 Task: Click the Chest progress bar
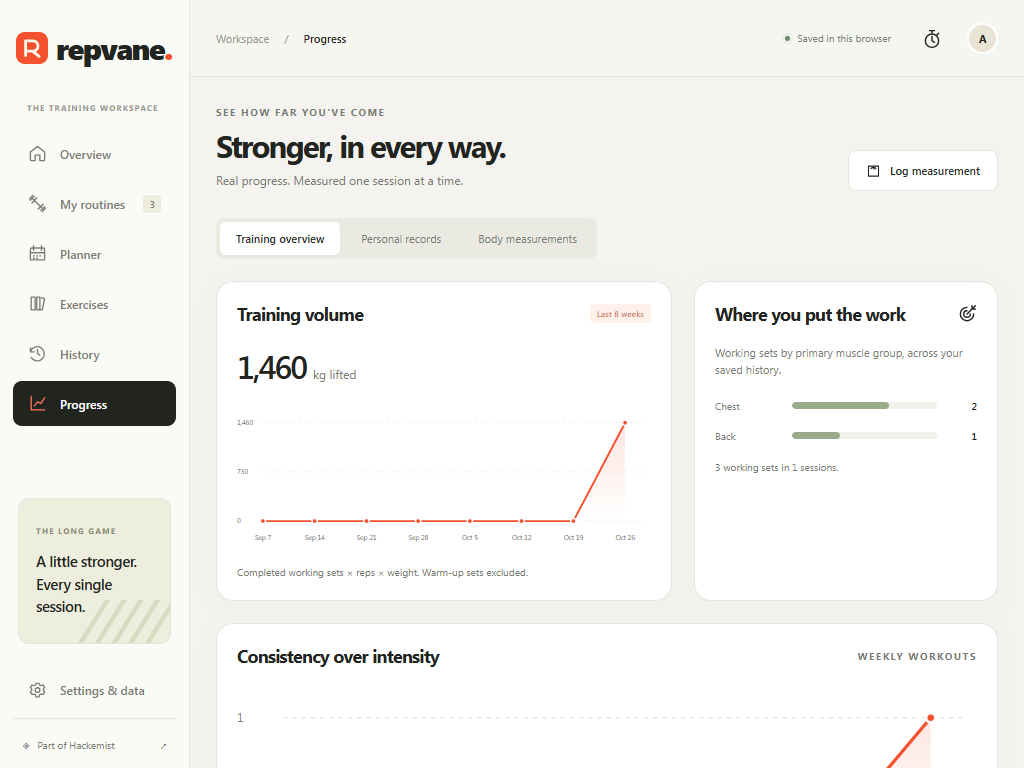pos(864,406)
